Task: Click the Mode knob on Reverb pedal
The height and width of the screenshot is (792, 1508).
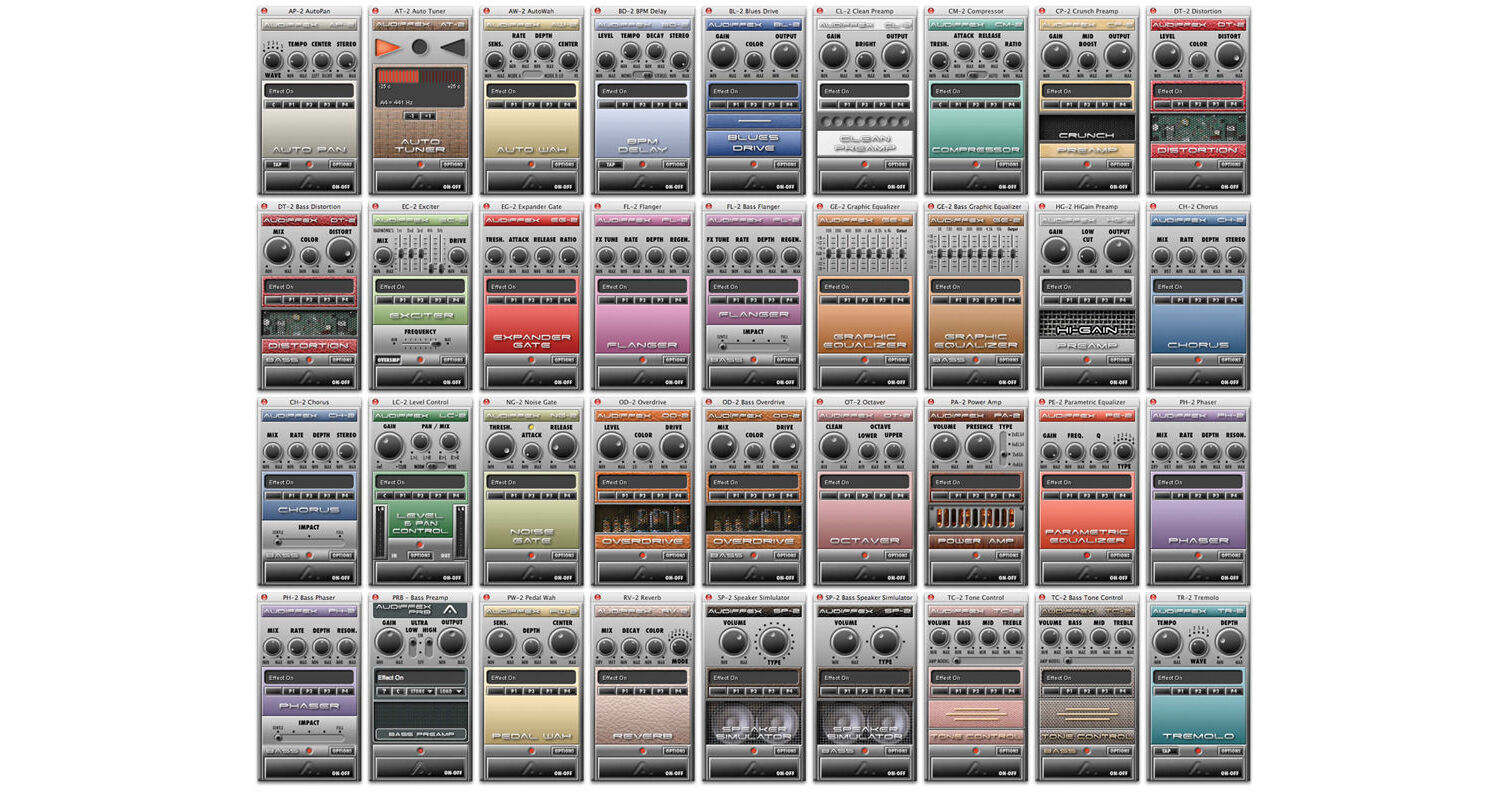Action: tap(680, 646)
